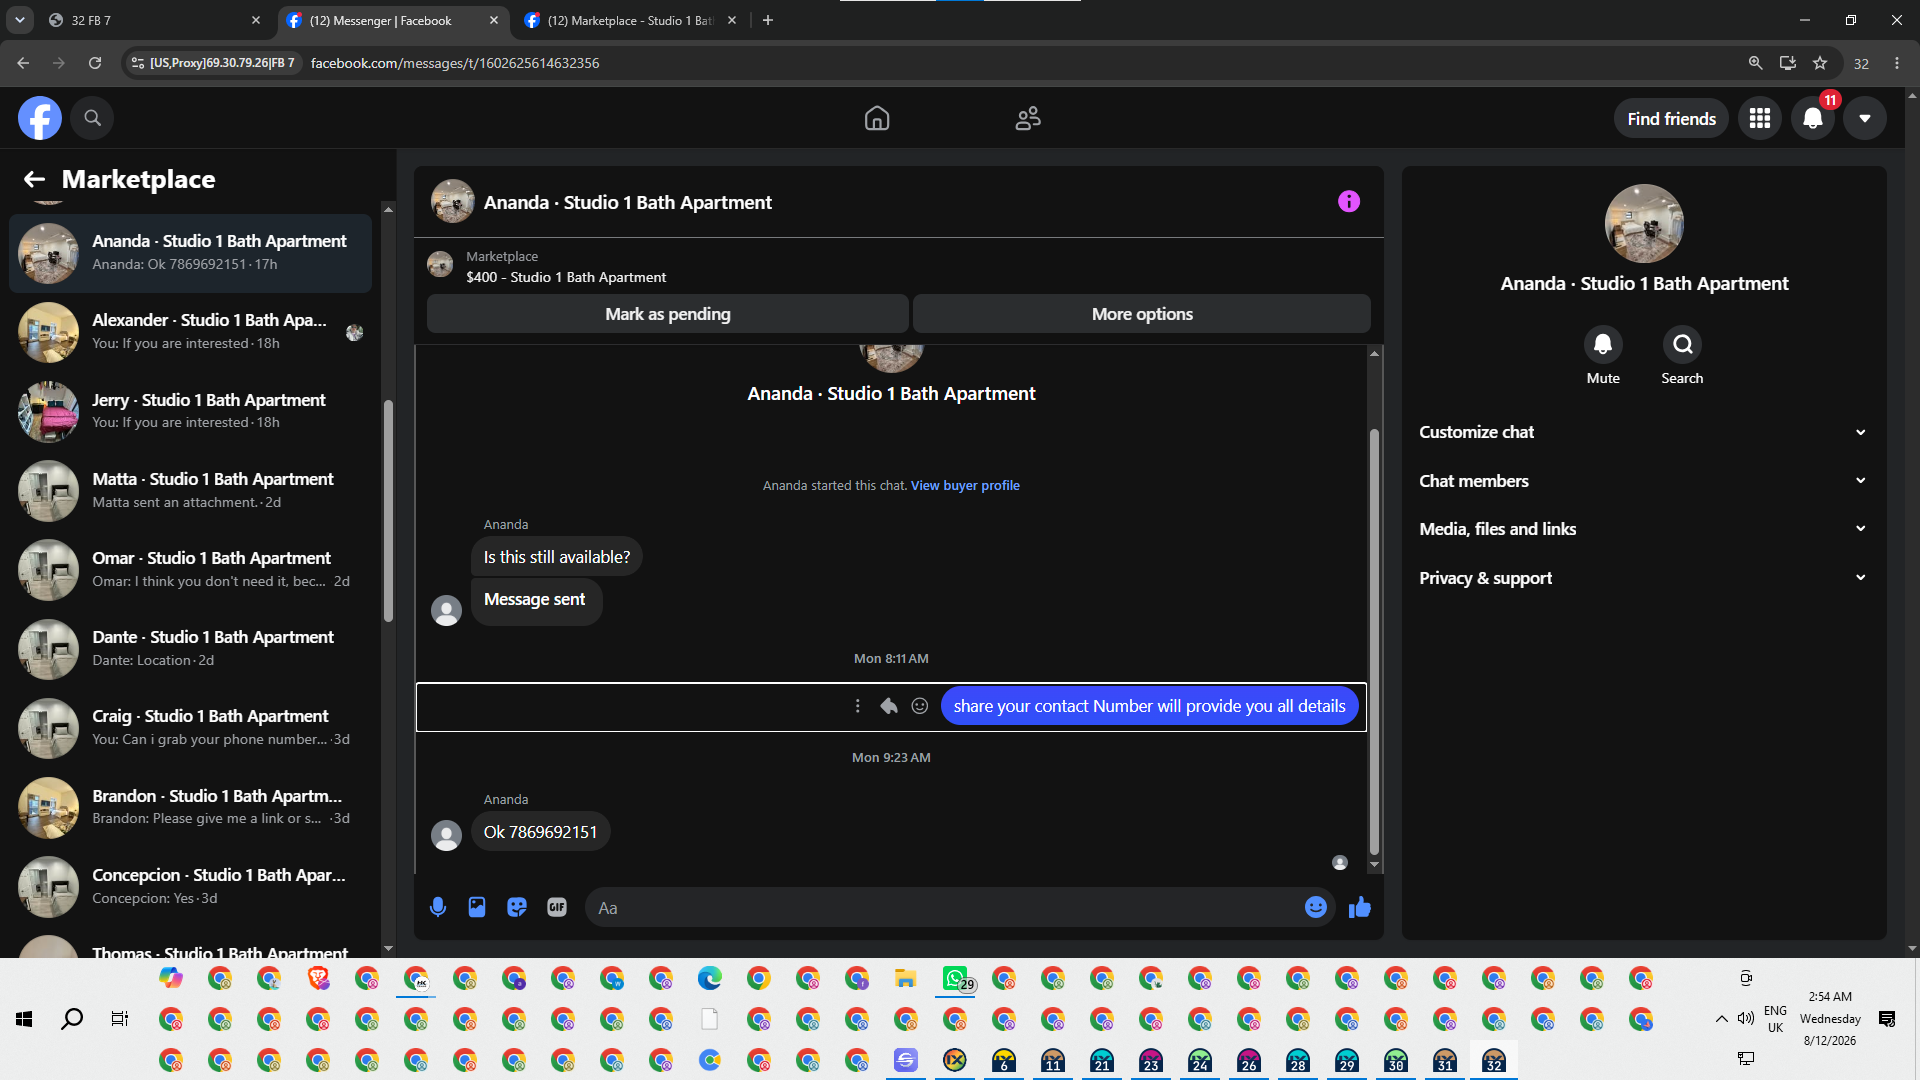
Task: Reply to the share contact number message
Action: point(888,706)
